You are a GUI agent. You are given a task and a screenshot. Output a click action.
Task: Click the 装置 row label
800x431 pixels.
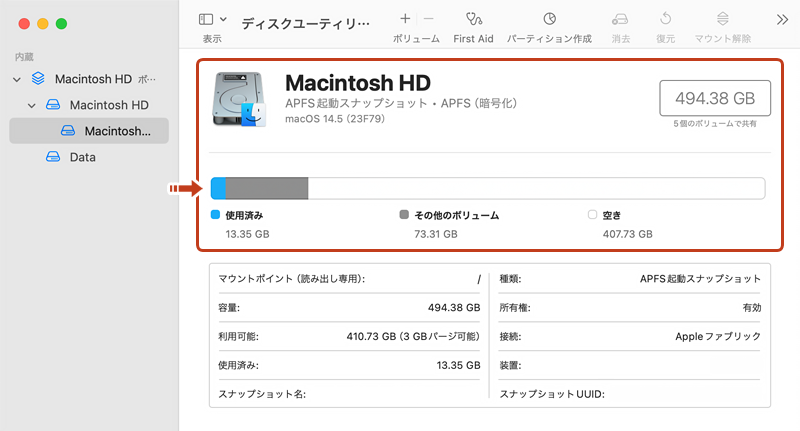(x=510, y=365)
